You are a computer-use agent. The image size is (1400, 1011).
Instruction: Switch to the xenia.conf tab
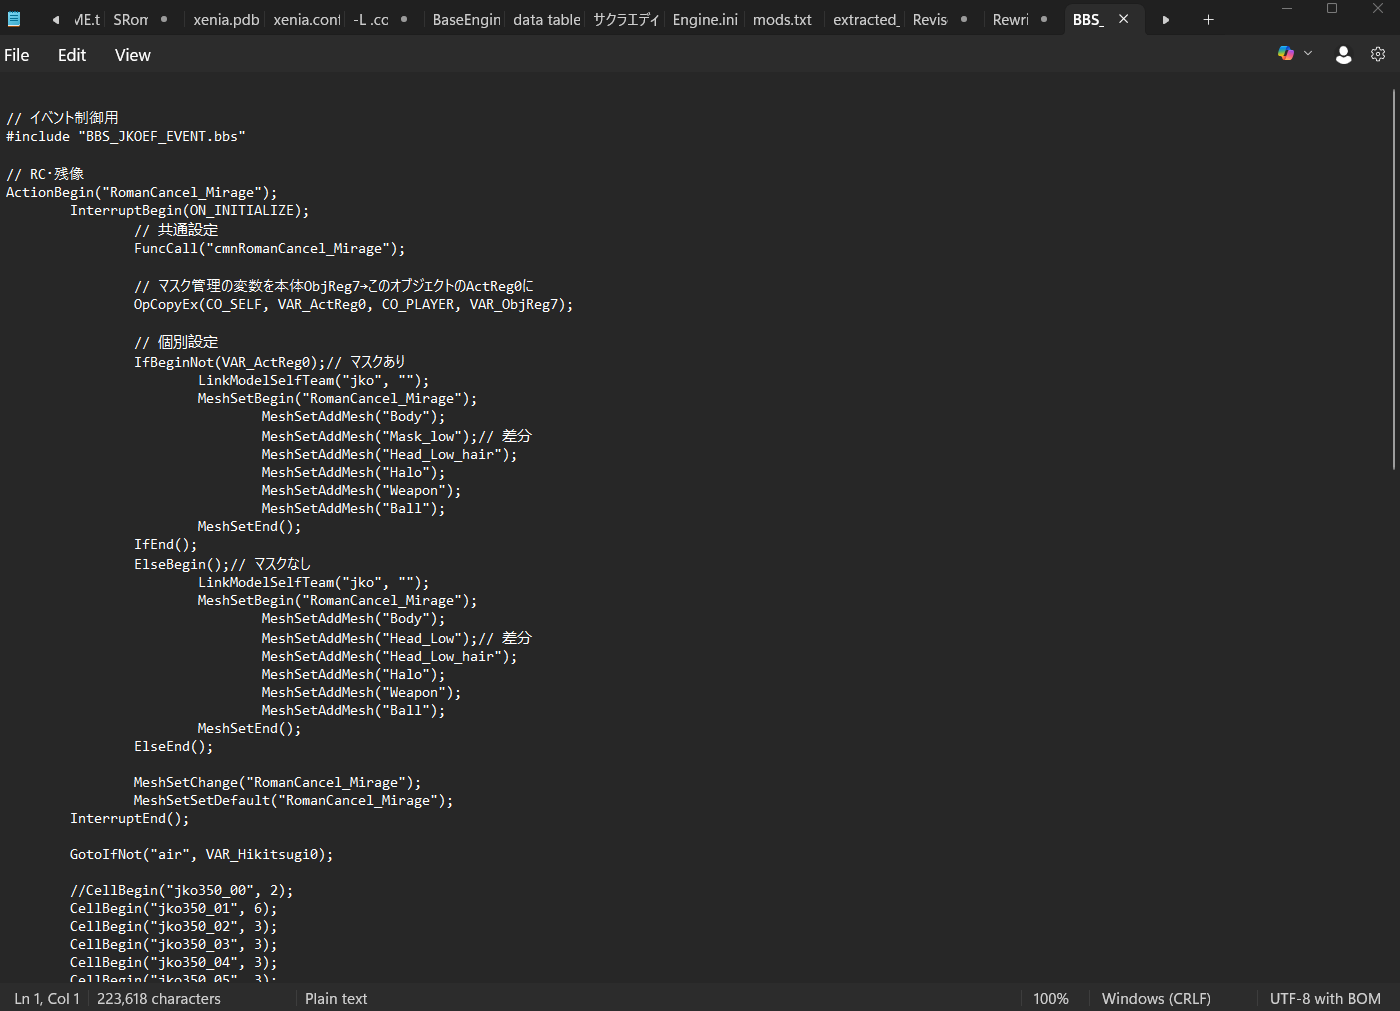tap(307, 20)
